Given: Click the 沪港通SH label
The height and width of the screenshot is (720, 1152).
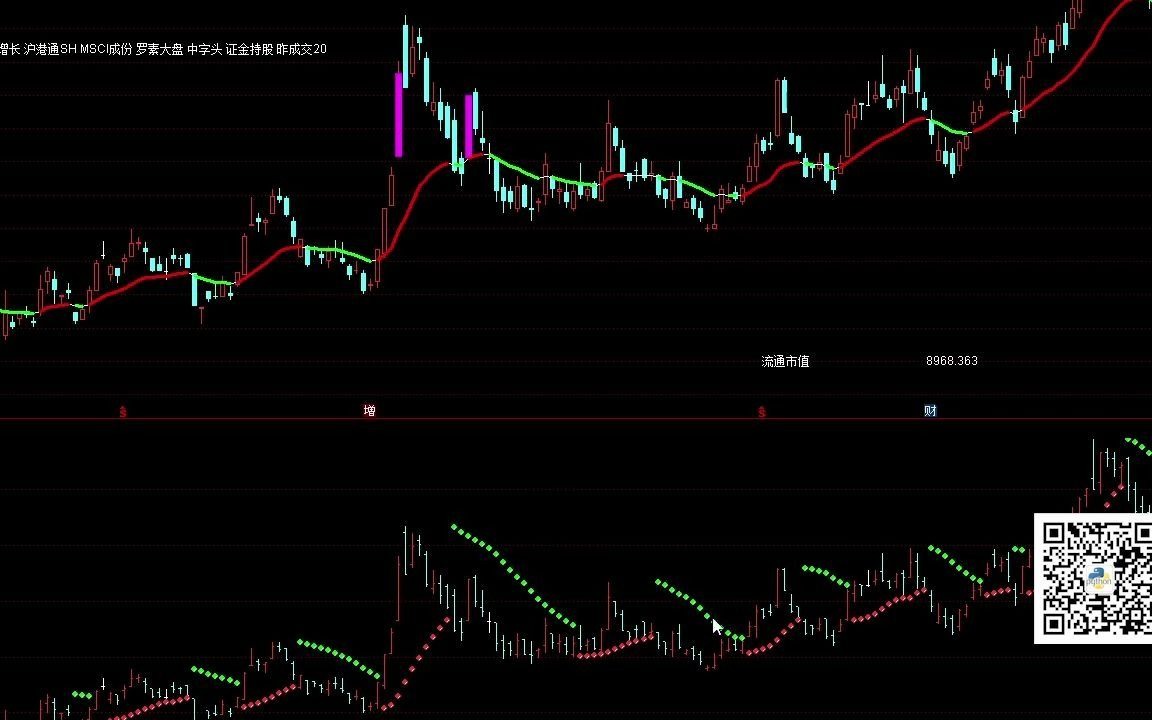Looking at the screenshot, I should [x=50, y=48].
